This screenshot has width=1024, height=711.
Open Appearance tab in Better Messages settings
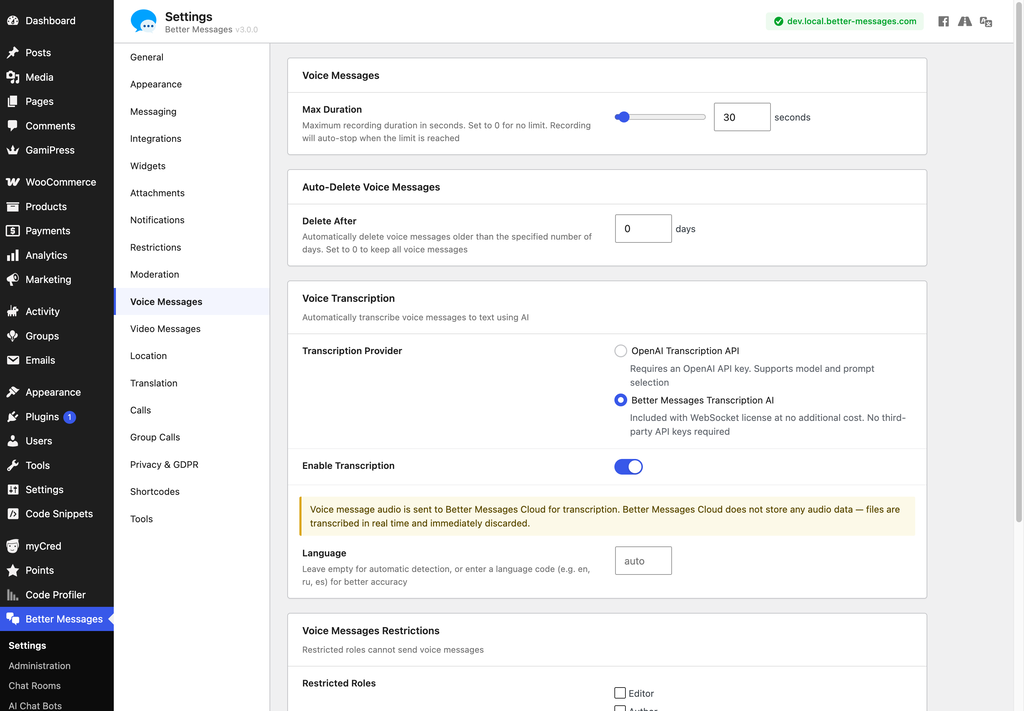(191, 84)
